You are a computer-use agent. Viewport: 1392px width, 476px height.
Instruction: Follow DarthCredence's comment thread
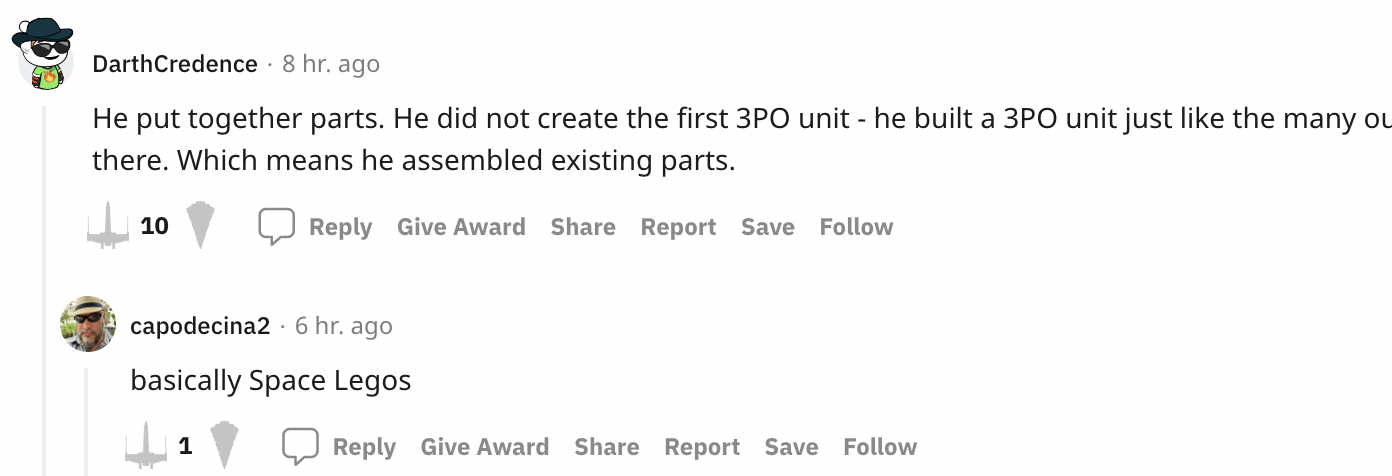(856, 227)
